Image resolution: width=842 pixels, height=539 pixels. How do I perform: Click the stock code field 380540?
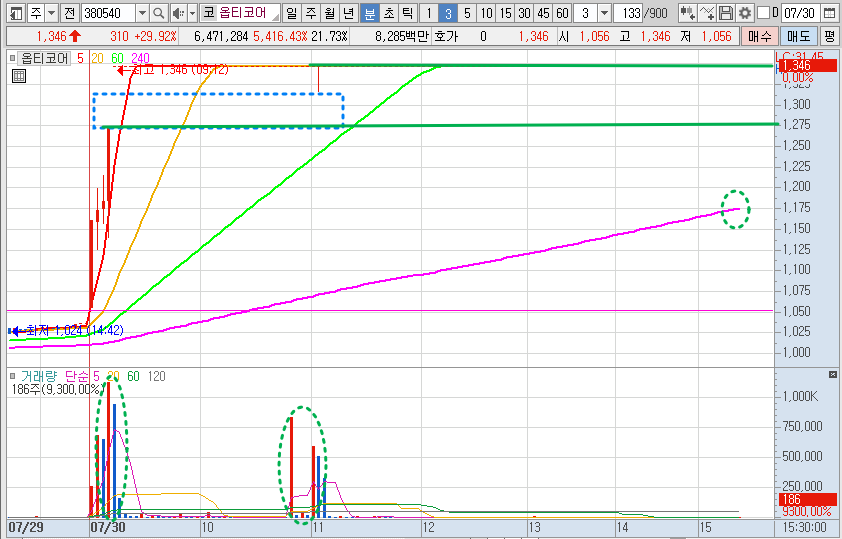tap(109, 13)
